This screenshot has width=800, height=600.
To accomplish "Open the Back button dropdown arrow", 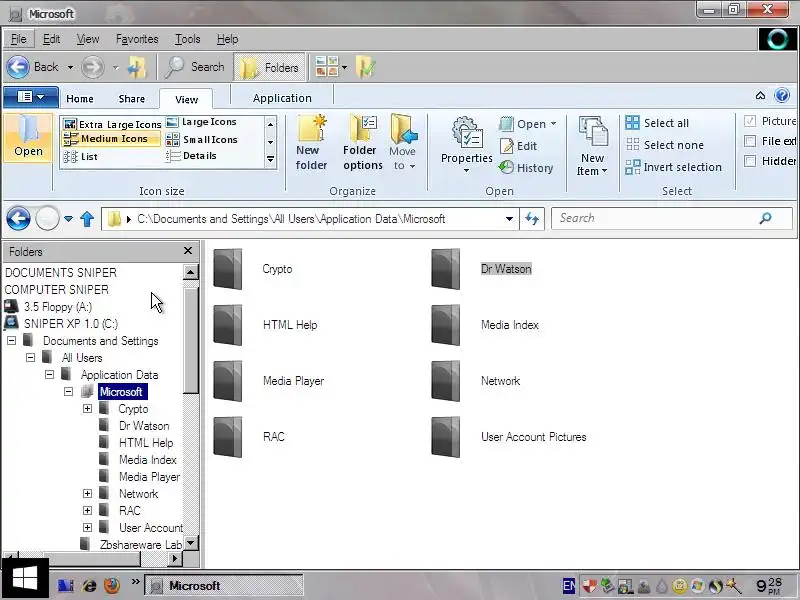I will tap(70, 67).
